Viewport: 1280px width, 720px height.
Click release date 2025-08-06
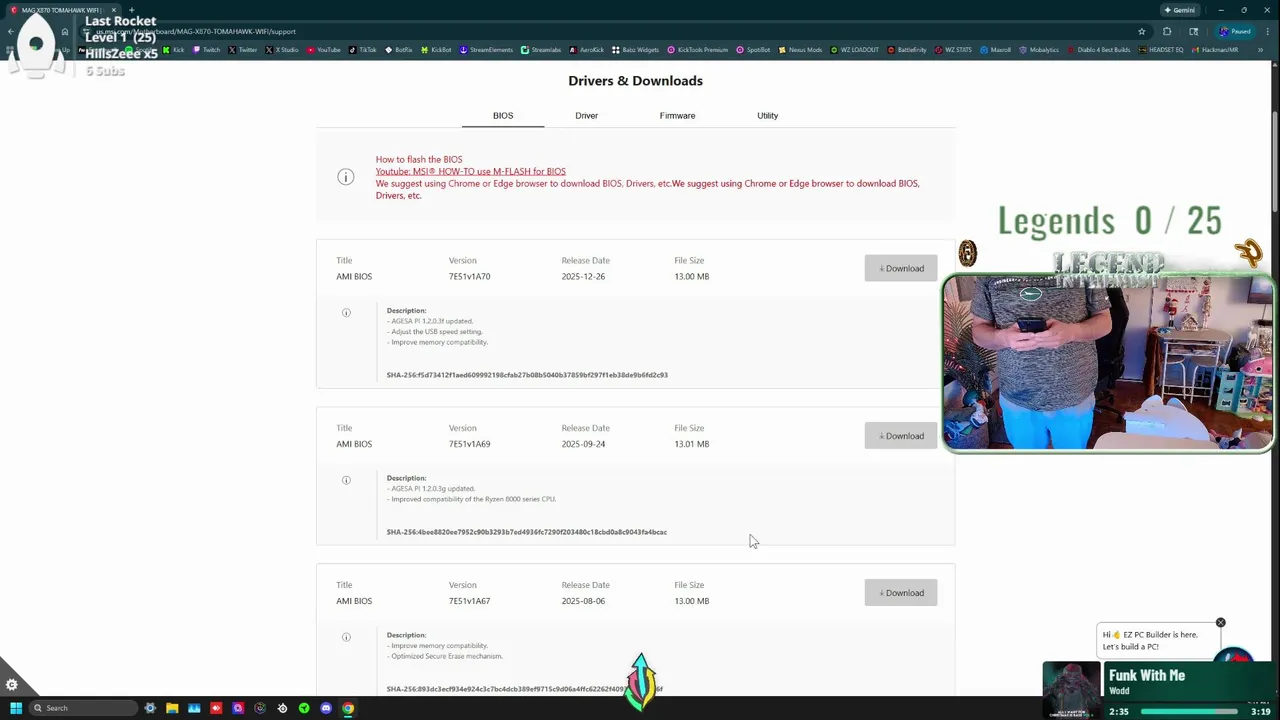click(x=583, y=601)
